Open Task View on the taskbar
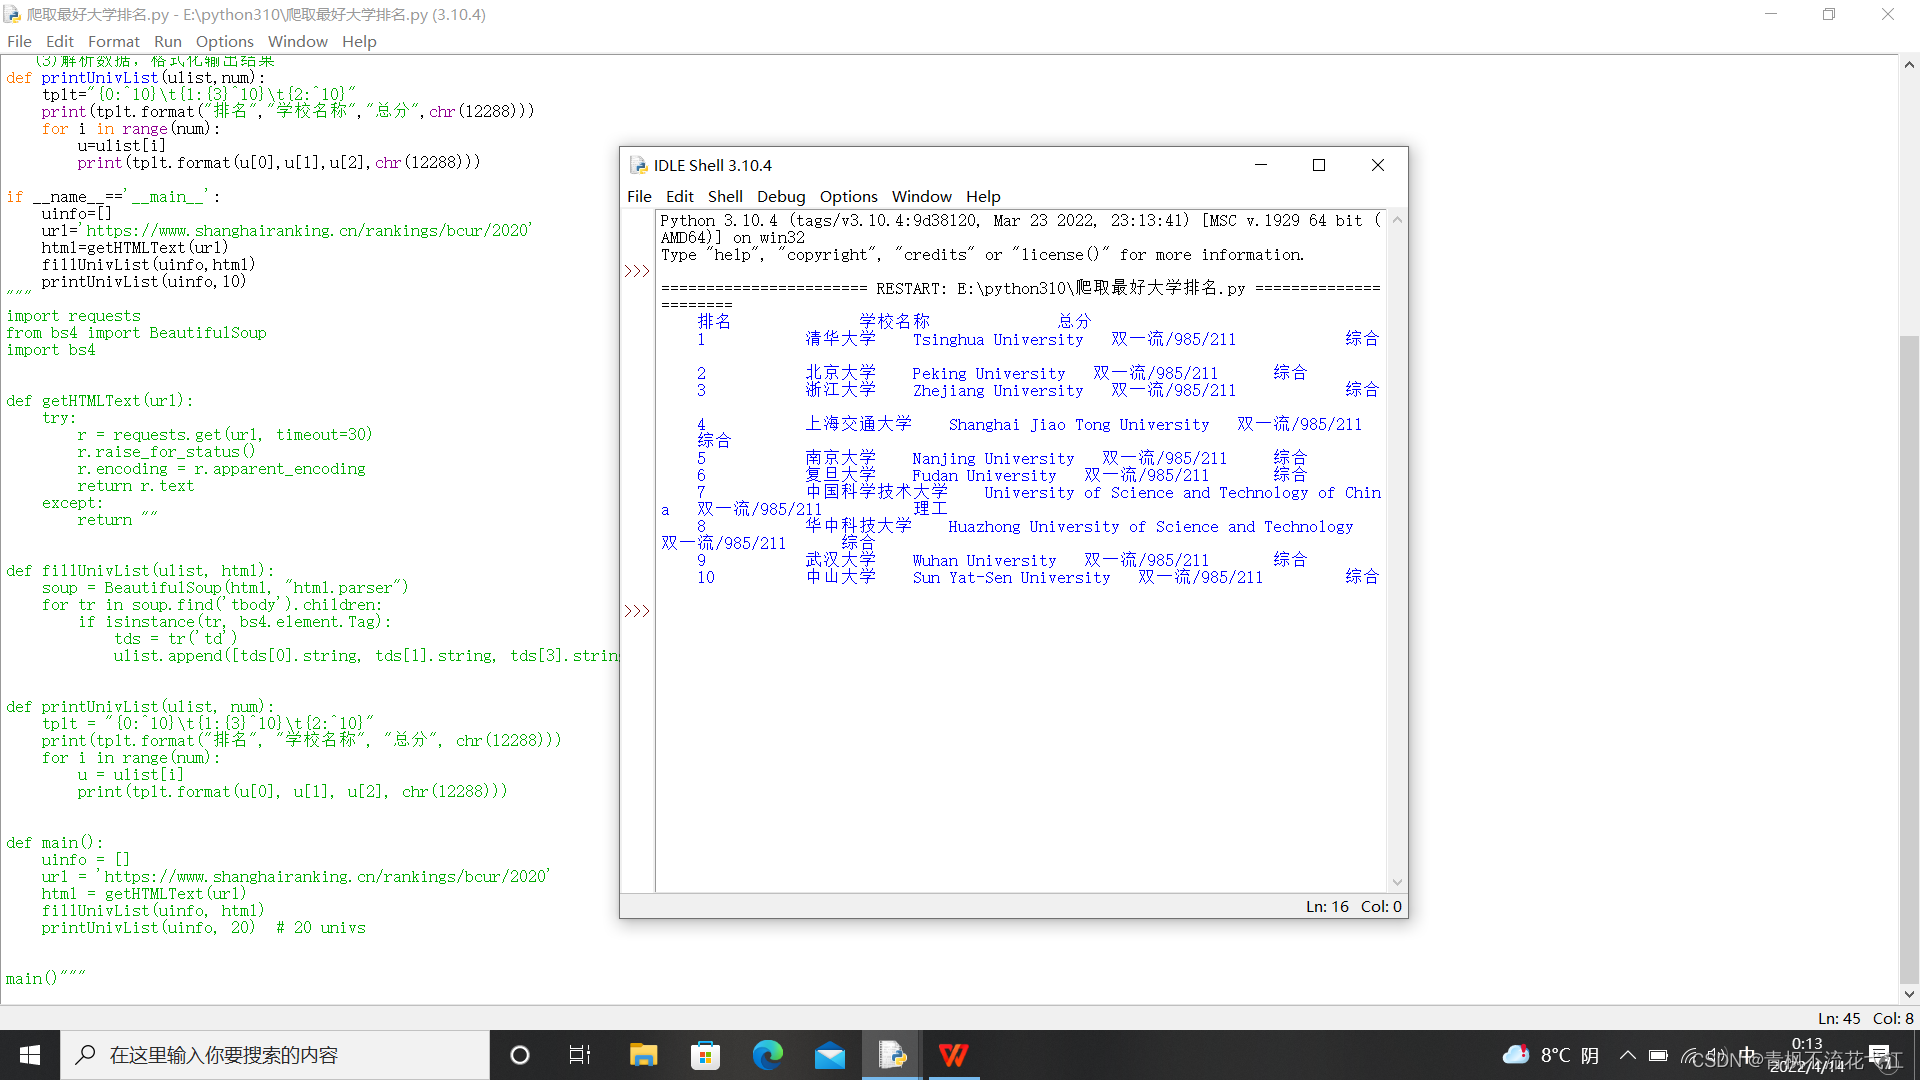This screenshot has height=1080, width=1920. click(580, 1055)
